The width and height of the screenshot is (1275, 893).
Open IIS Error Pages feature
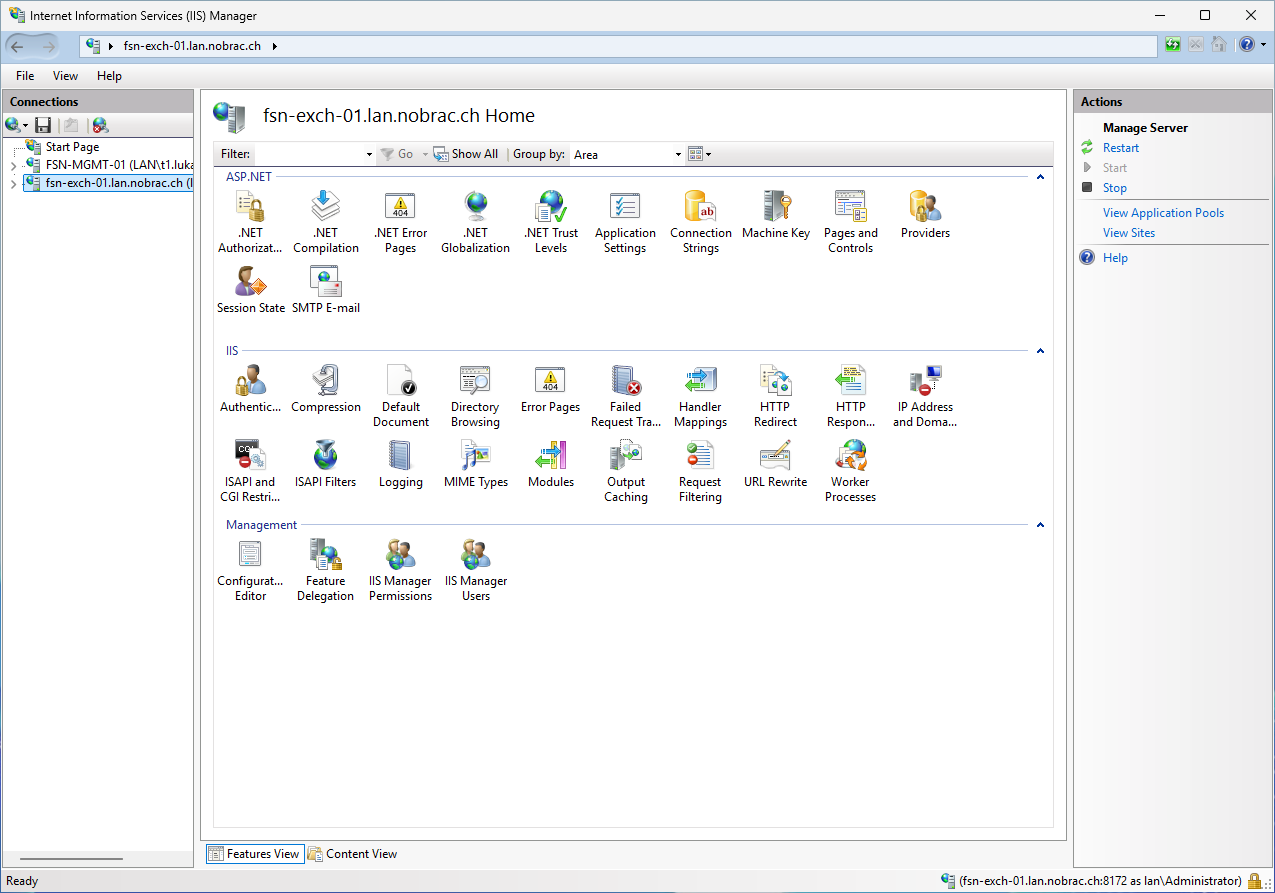(550, 389)
